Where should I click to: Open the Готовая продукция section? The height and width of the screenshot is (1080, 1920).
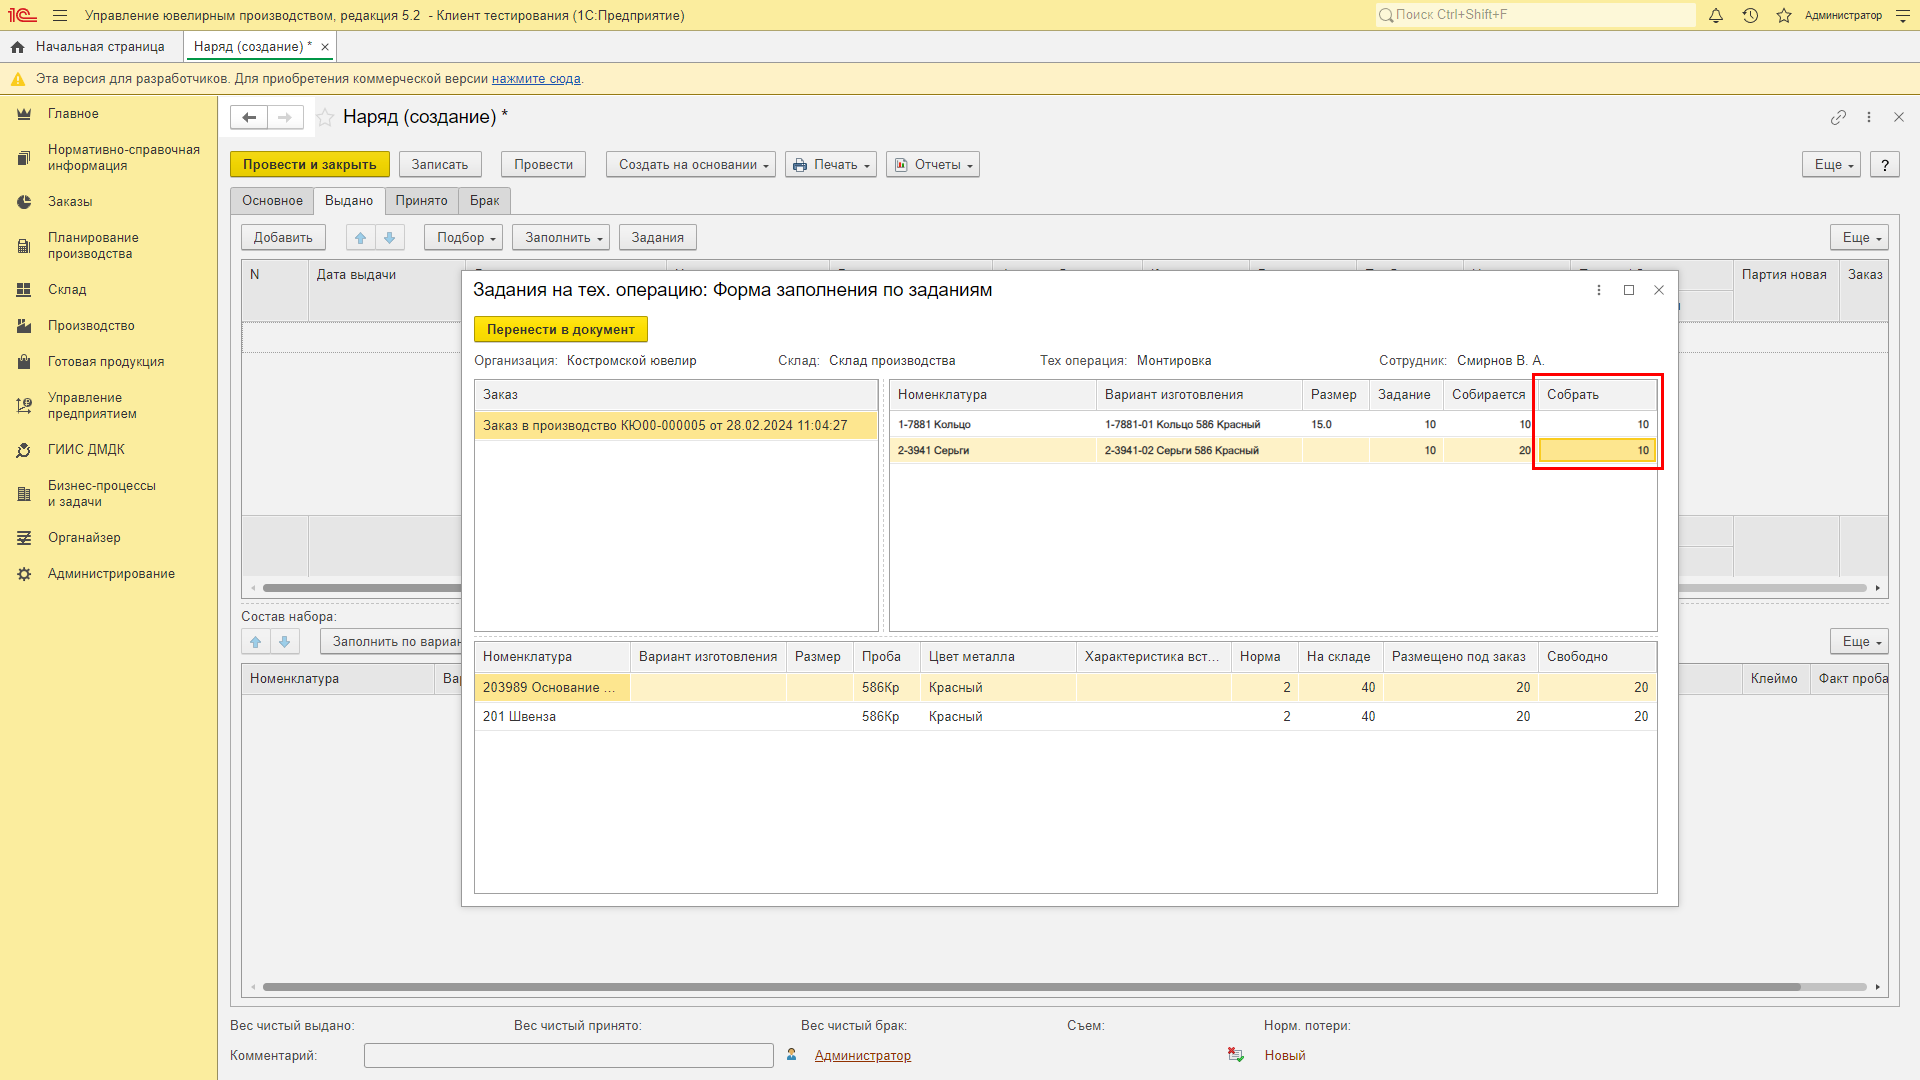[x=106, y=362]
